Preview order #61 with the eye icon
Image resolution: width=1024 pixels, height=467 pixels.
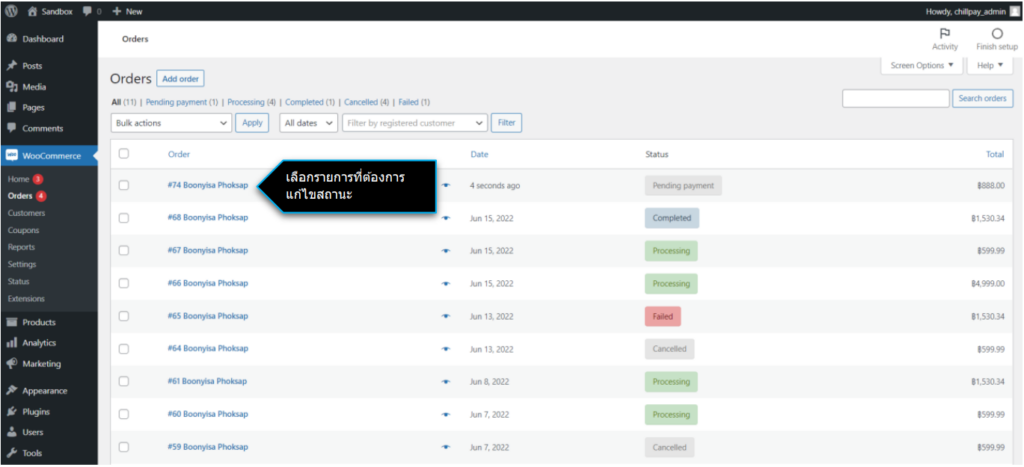point(446,381)
